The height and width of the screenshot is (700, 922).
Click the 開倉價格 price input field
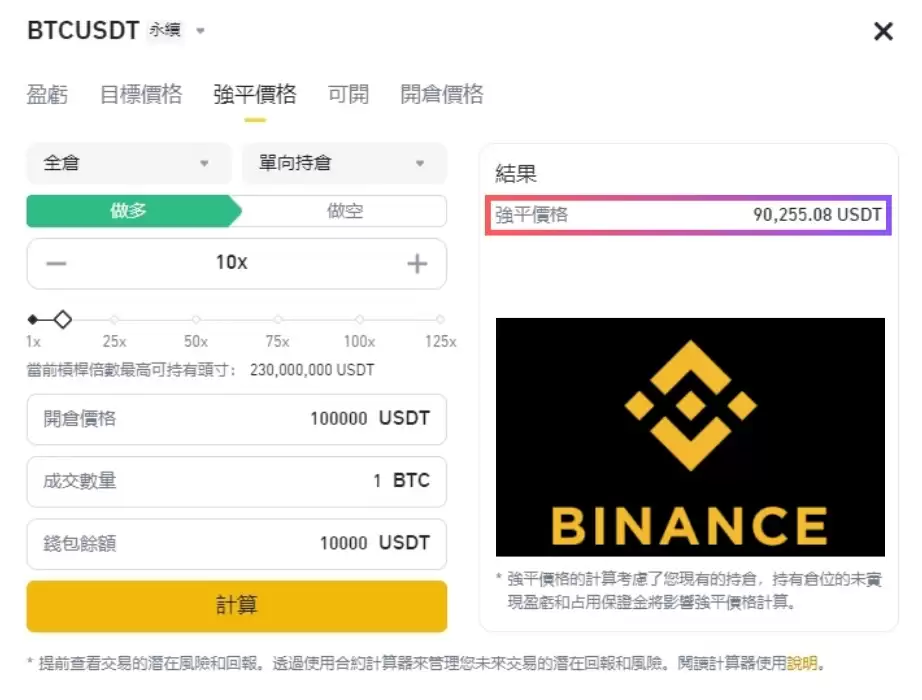pyautogui.click(x=236, y=420)
